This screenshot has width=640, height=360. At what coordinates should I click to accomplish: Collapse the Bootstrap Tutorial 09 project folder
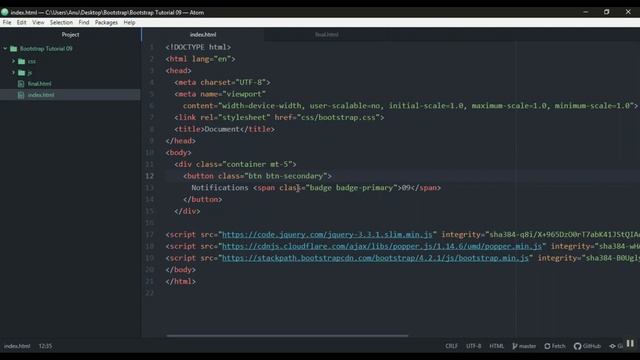pyautogui.click(x=5, y=49)
